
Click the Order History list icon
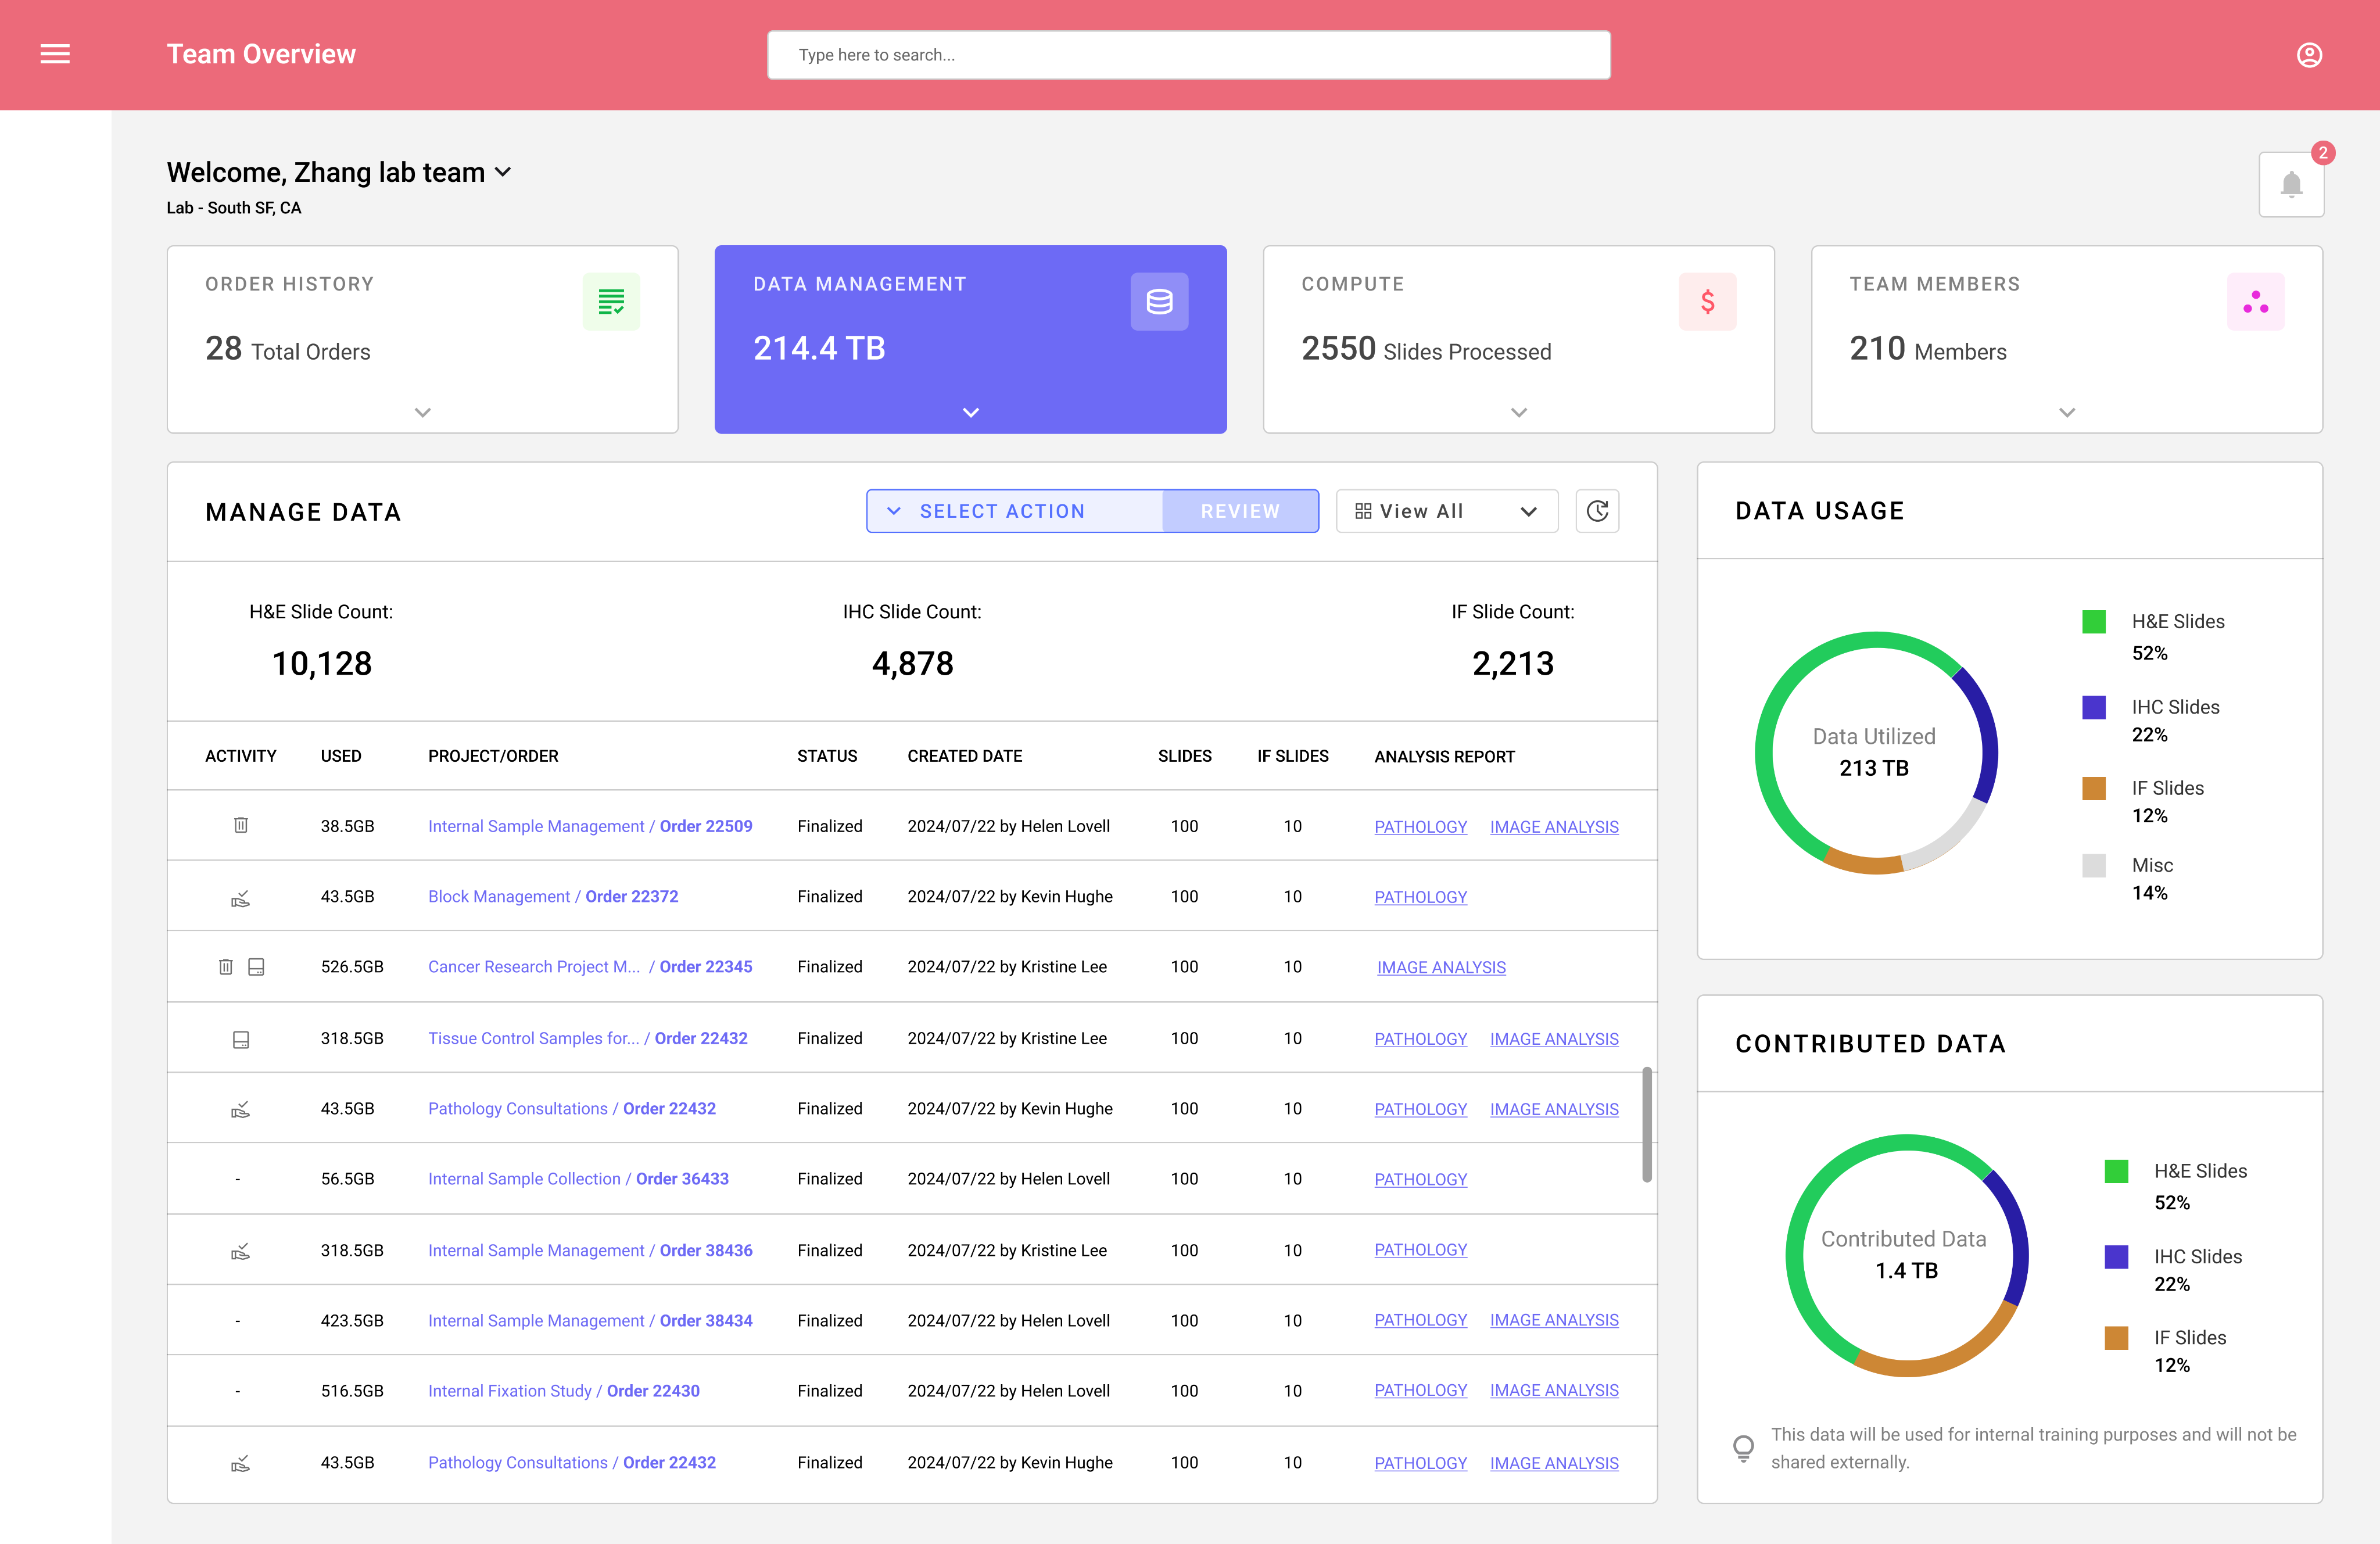(x=611, y=301)
